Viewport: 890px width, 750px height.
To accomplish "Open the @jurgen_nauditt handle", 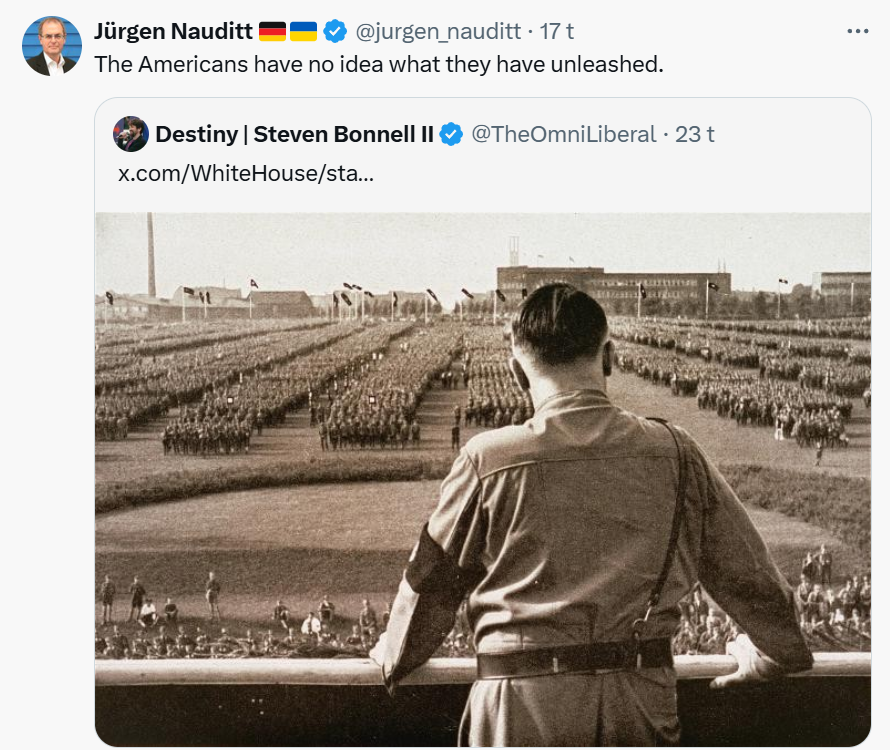I will tap(438, 32).
